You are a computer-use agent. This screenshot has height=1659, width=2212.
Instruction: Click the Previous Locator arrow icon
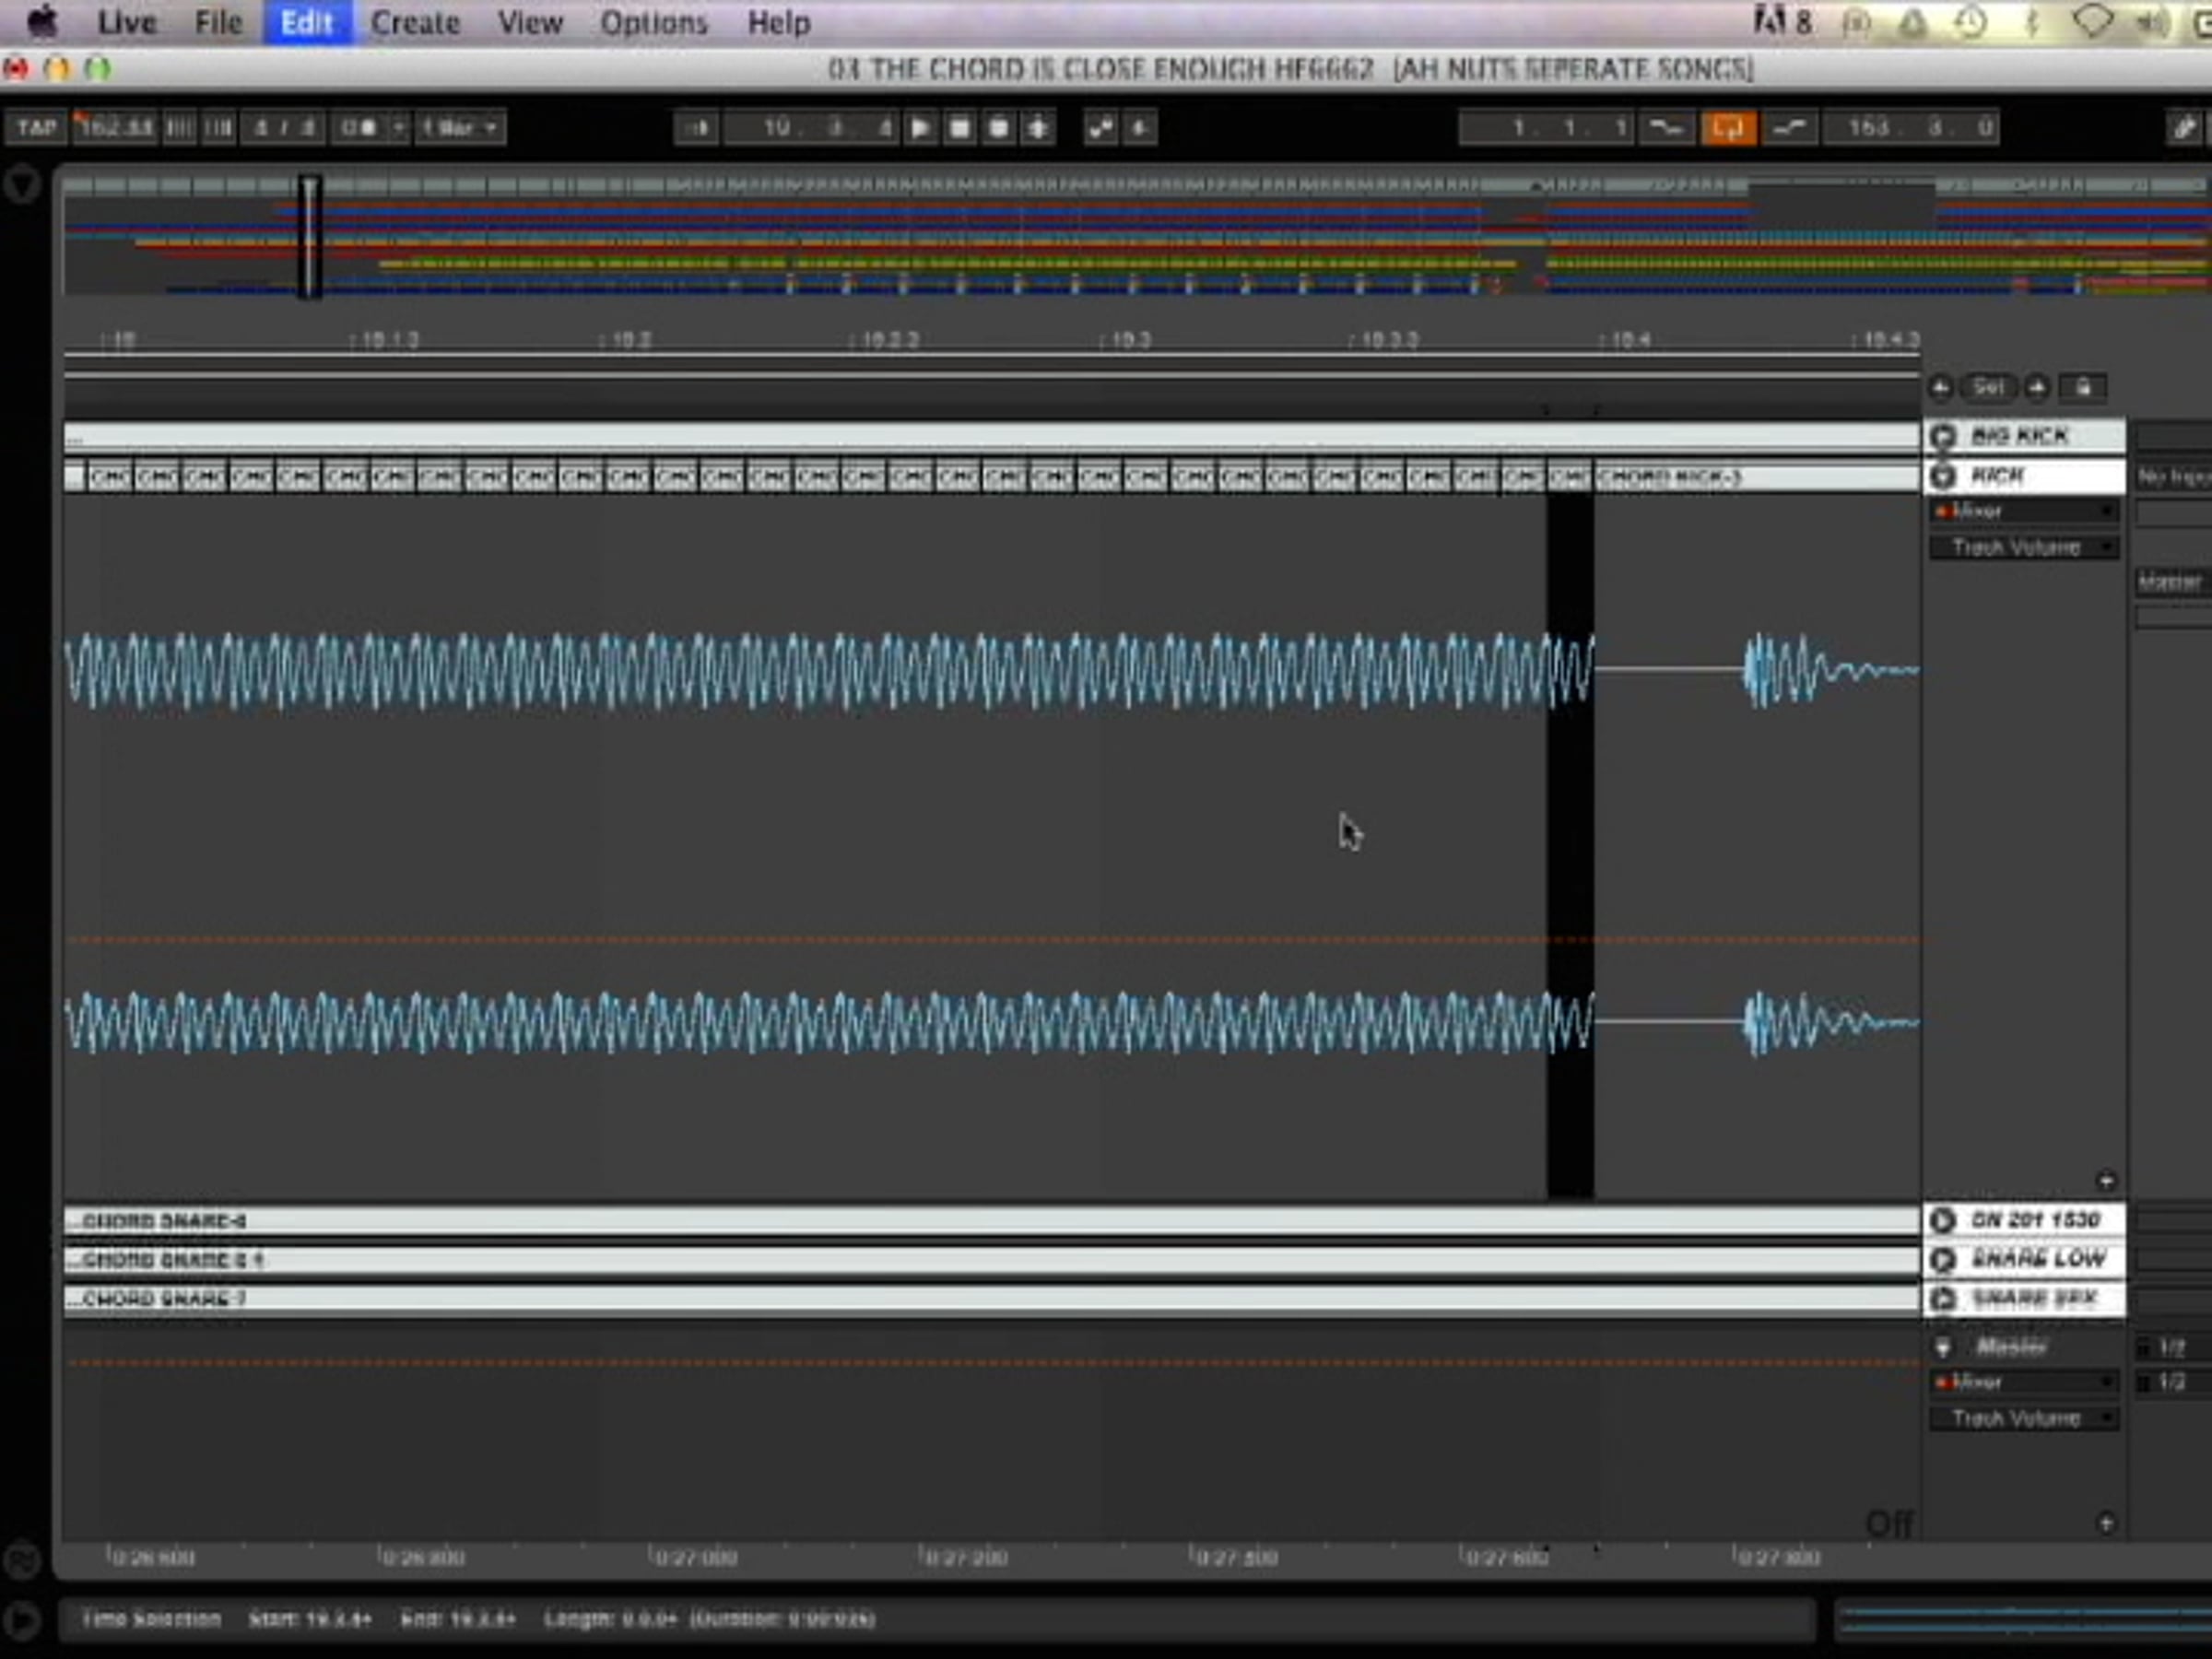[1941, 387]
